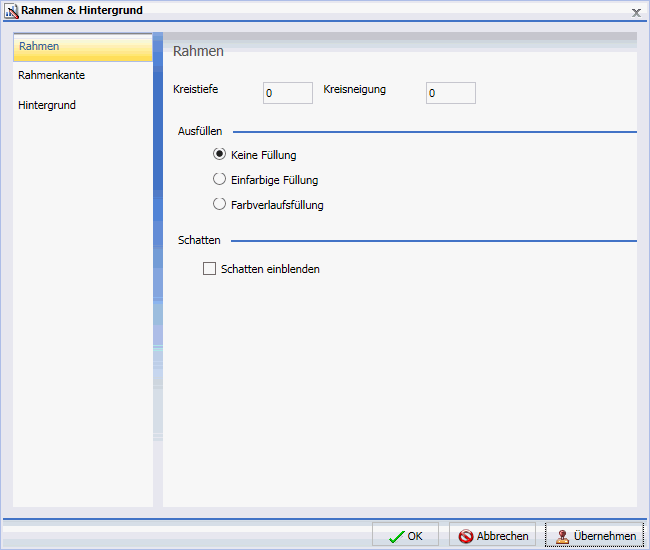Select the Keine Füllung radio button

click(x=219, y=154)
